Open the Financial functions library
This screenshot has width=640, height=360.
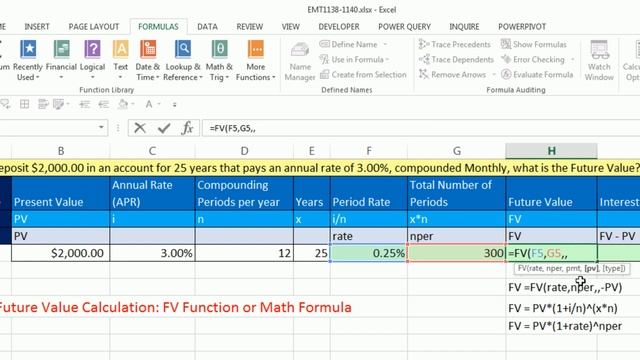coord(61,60)
